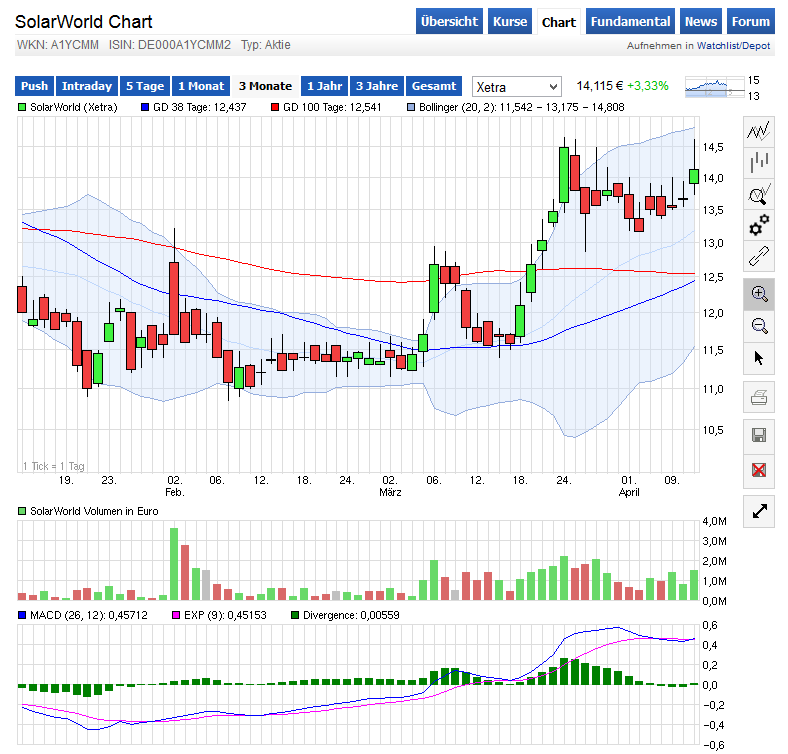Activate the zoom out magnifier tool
Viewport: 788px width, 754px height.
(x=758, y=326)
